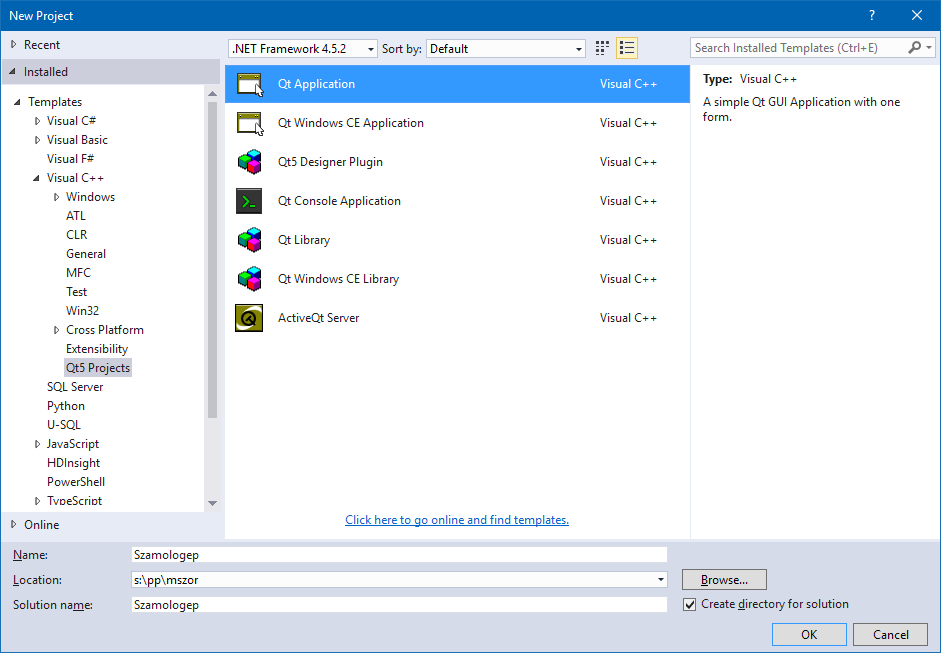
Task: Open the online templates link
Action: [x=457, y=520]
